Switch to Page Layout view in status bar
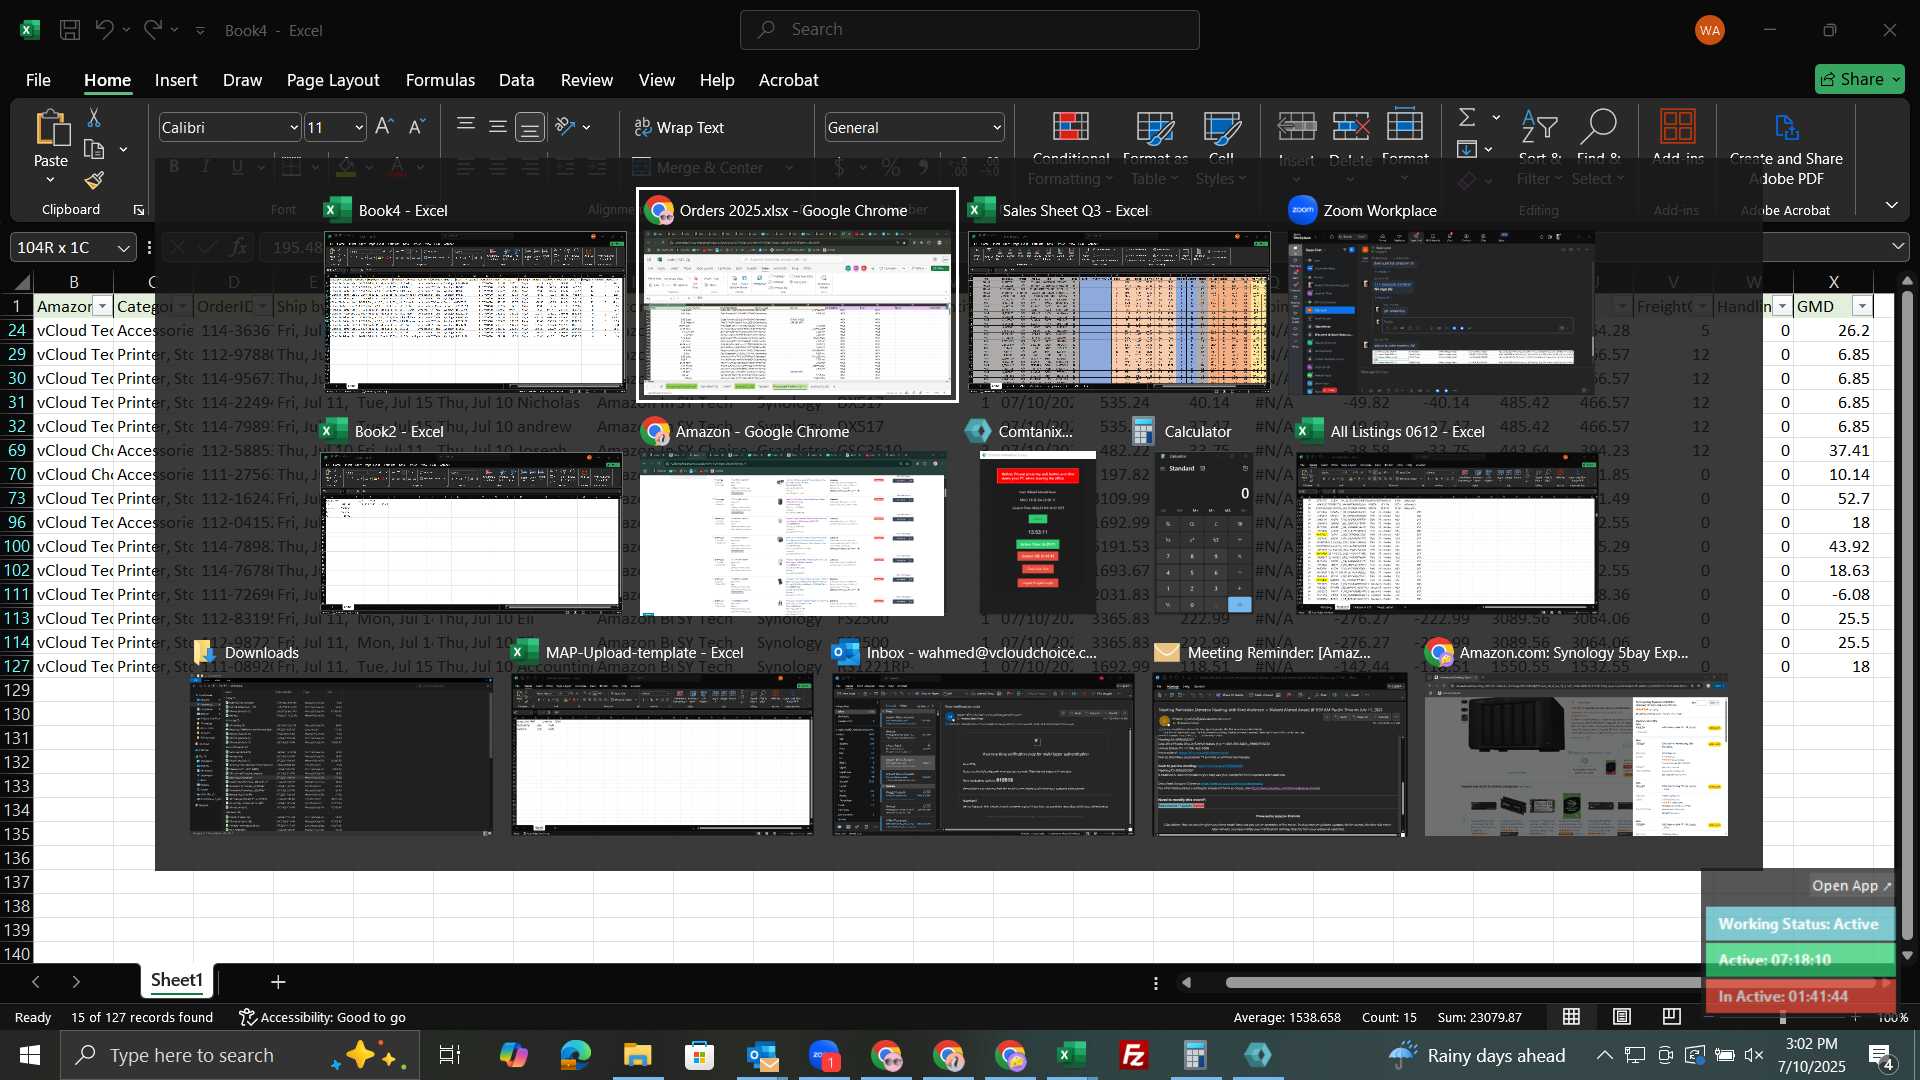The height and width of the screenshot is (1080, 1920). pos(1622,1017)
